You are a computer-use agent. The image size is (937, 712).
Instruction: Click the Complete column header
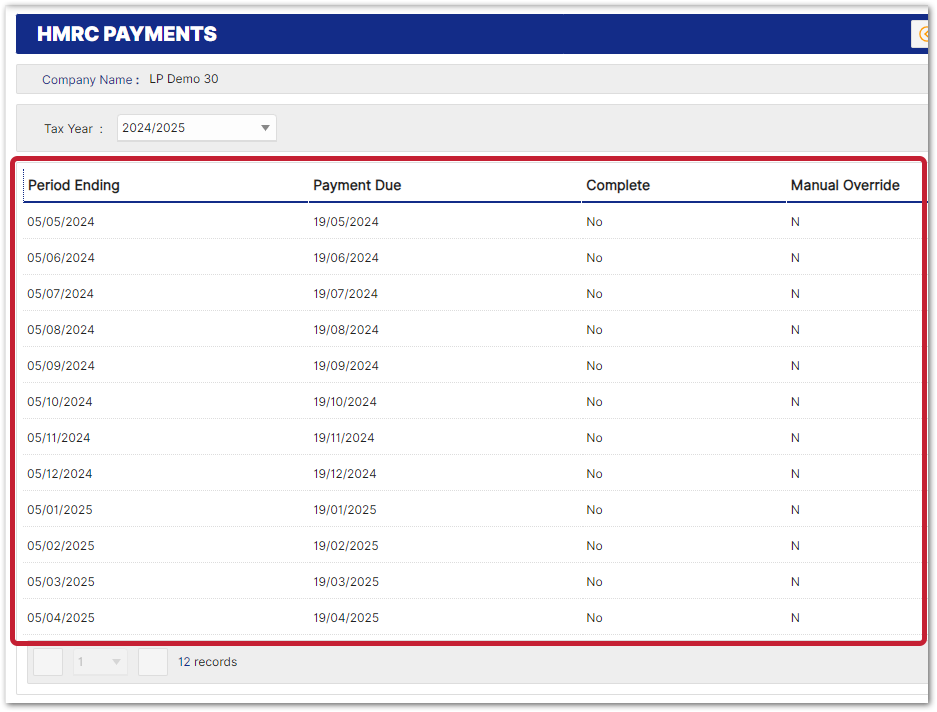(618, 185)
